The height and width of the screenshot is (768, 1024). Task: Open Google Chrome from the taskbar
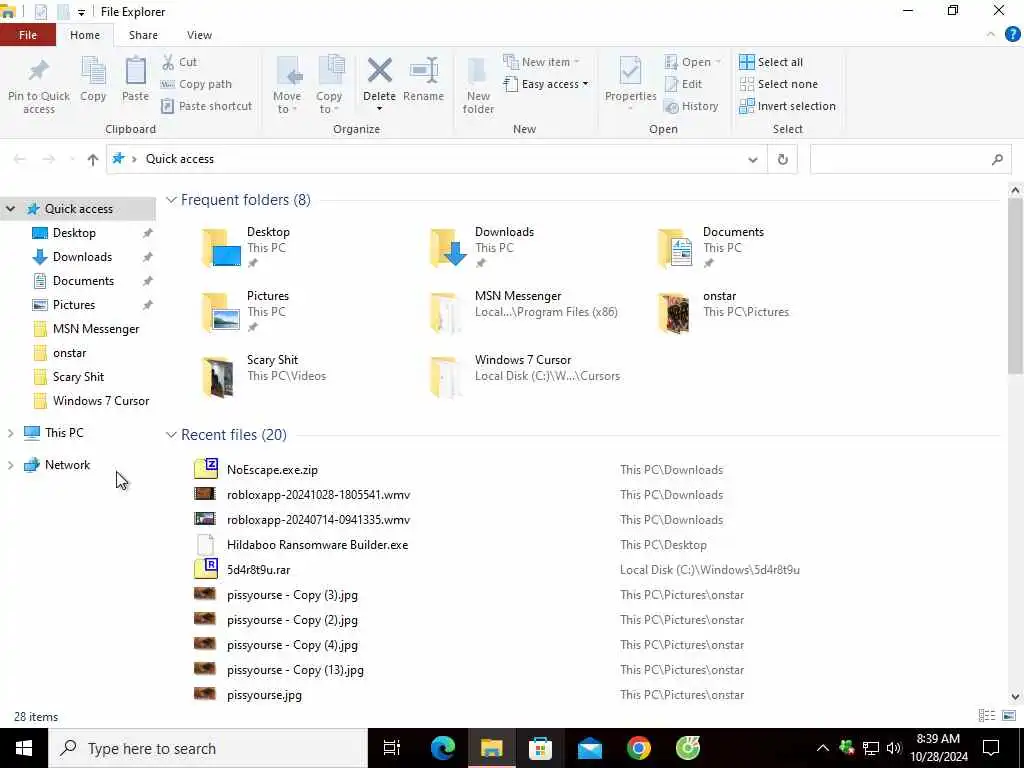tap(639, 748)
